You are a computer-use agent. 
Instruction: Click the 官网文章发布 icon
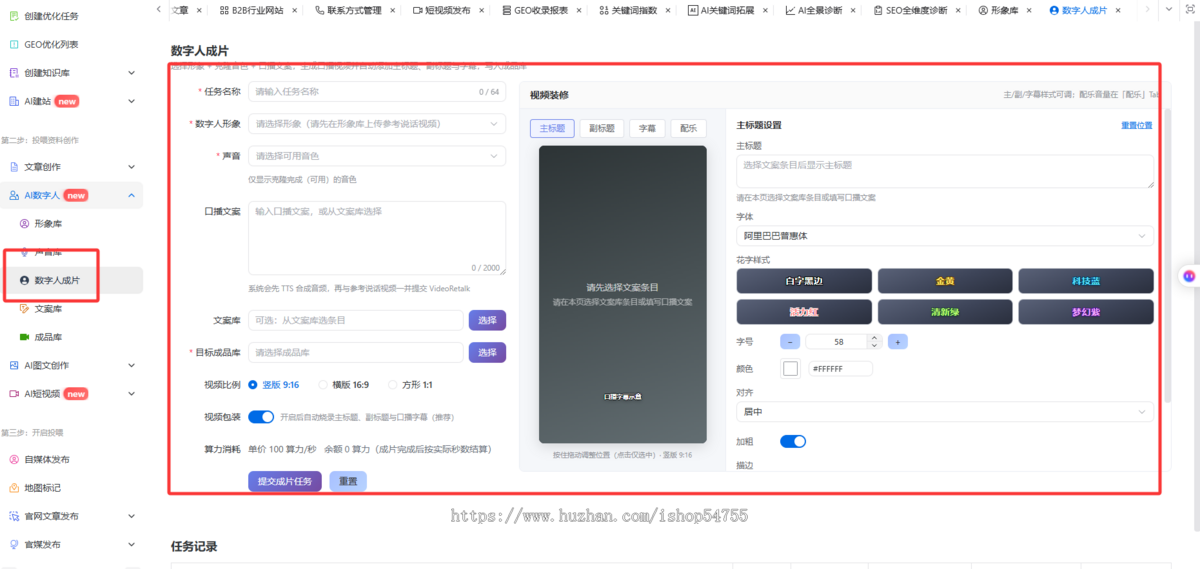[14, 516]
